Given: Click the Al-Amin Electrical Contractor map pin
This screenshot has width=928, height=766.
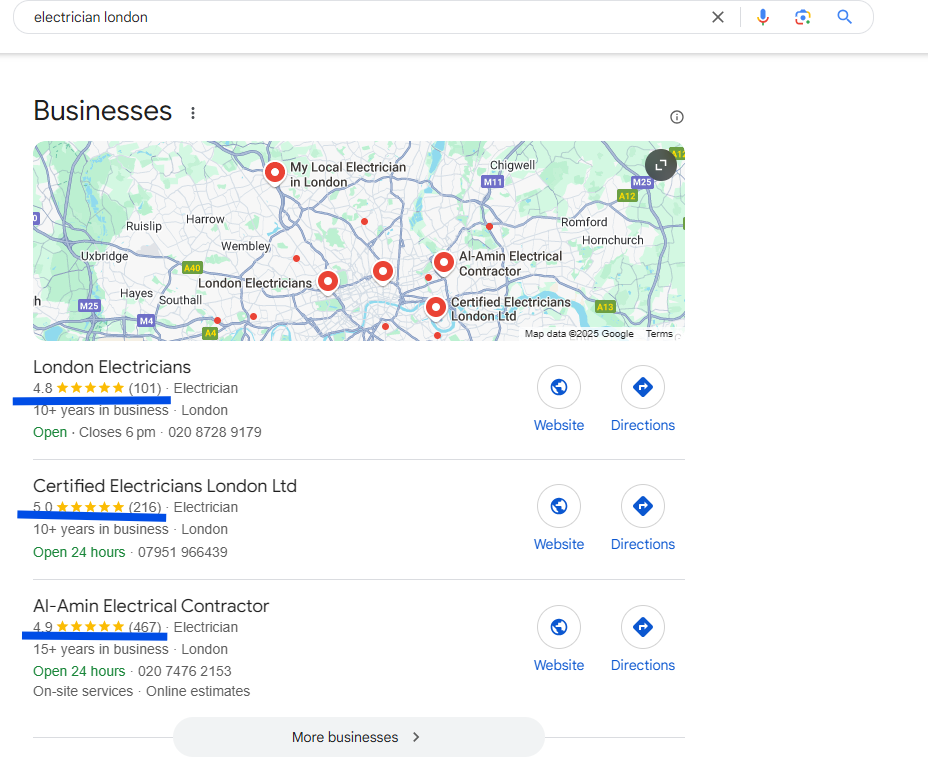Looking at the screenshot, I should click(443, 262).
